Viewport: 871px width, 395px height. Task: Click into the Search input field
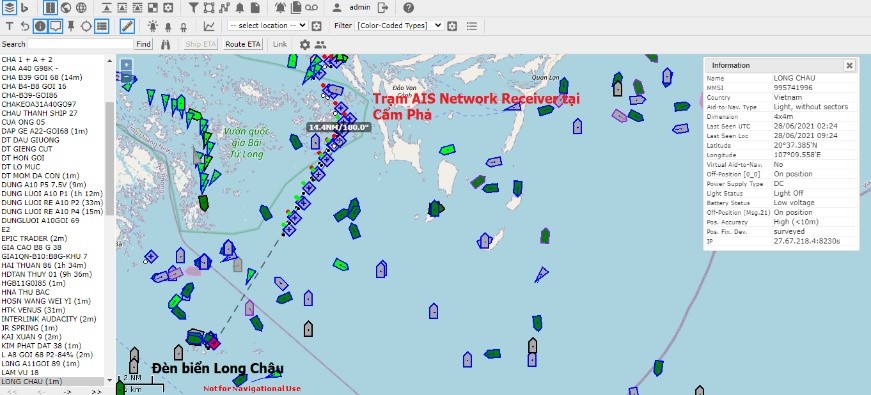click(81, 44)
